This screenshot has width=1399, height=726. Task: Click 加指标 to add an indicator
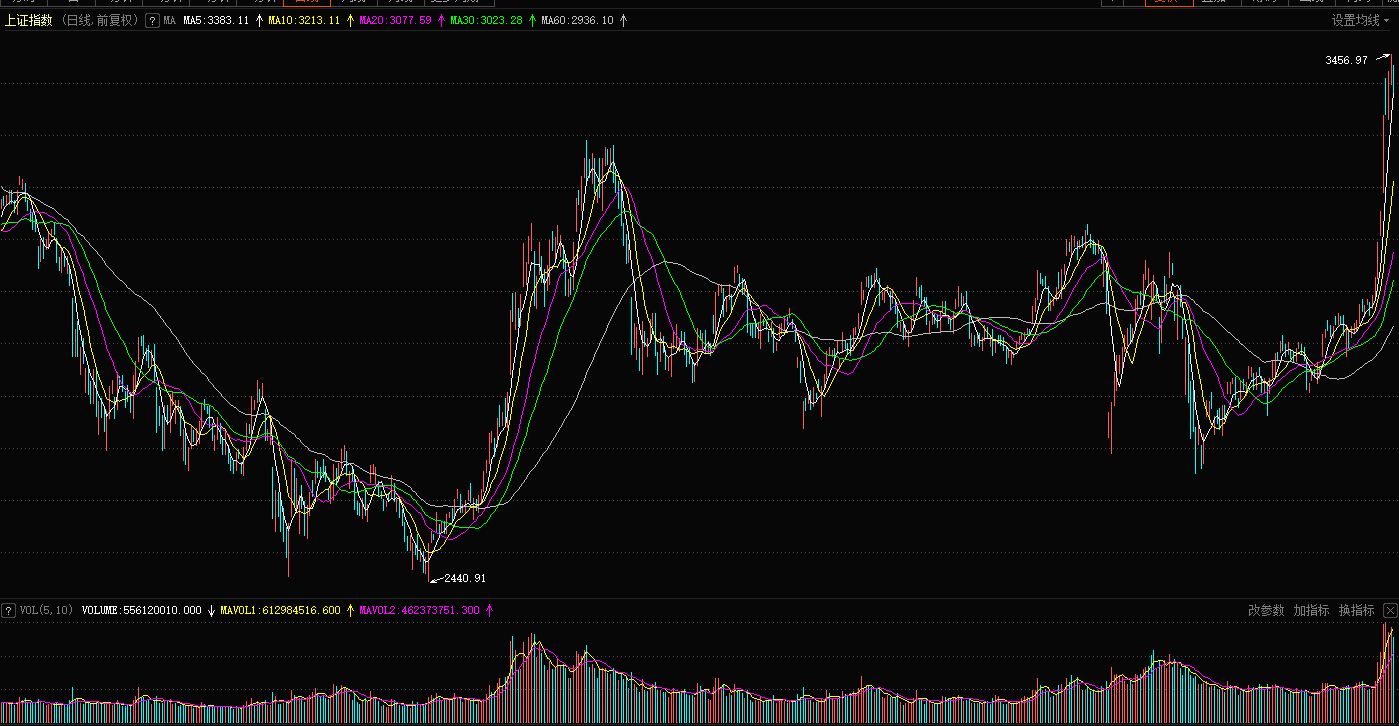point(1311,610)
